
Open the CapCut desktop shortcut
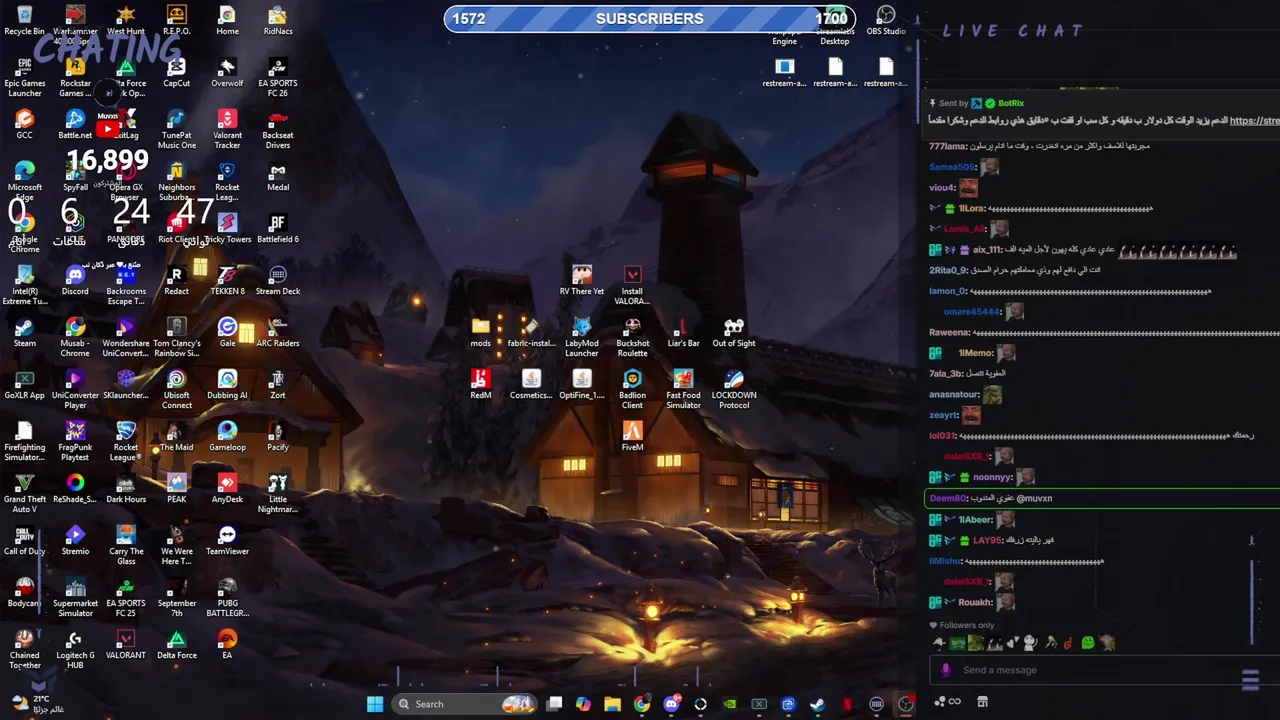[x=176, y=72]
